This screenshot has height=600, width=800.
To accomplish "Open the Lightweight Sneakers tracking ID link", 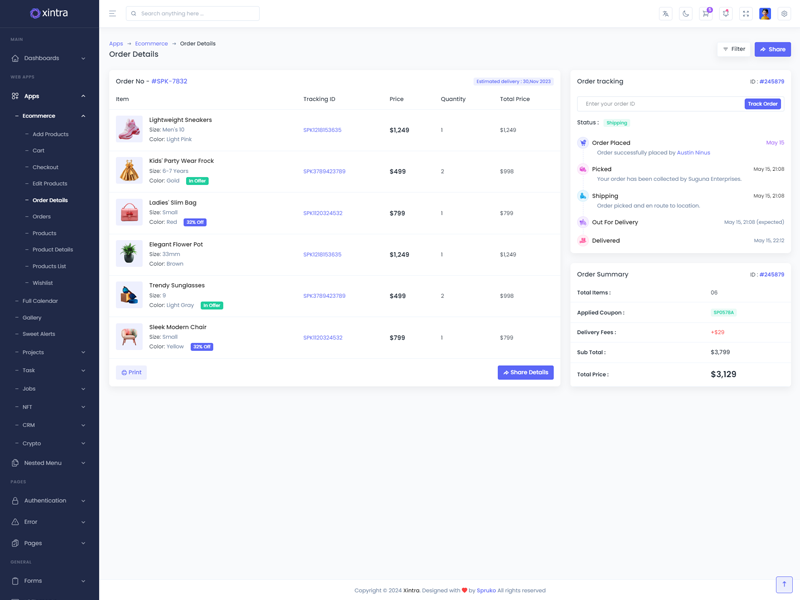I will click(322, 130).
